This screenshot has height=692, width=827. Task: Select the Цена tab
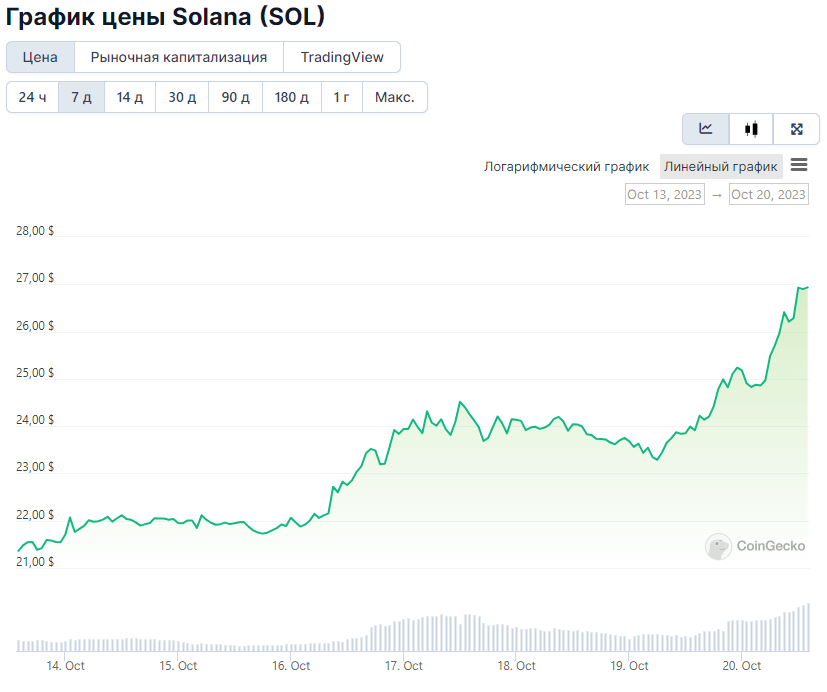(x=40, y=57)
